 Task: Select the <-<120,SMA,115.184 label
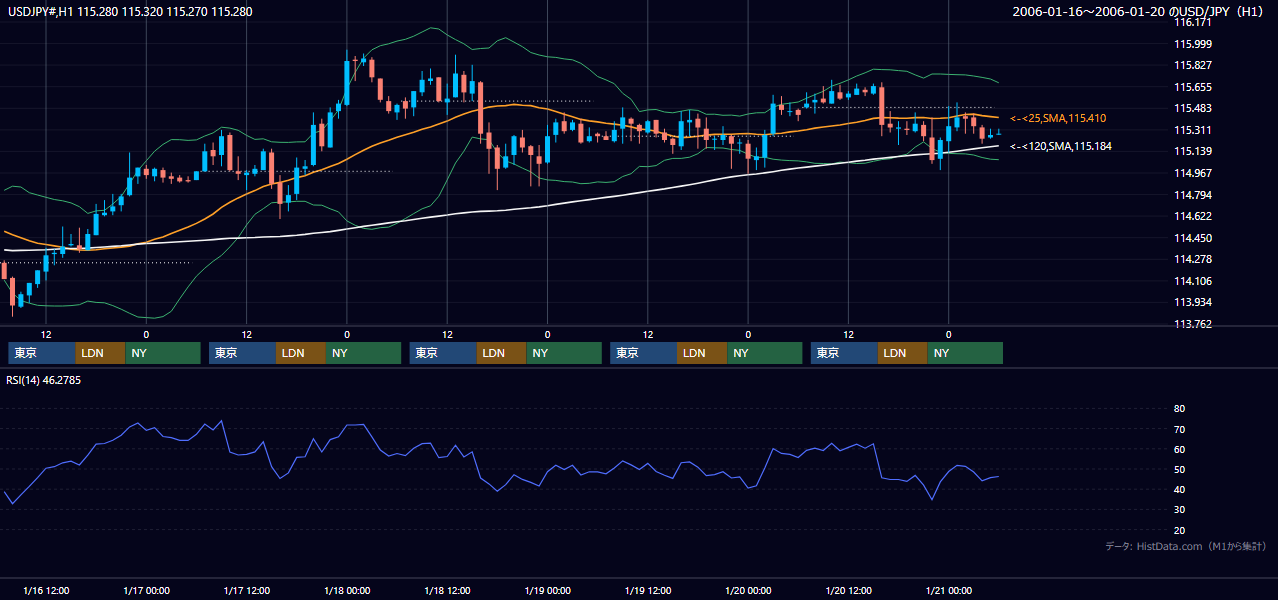1060,146
